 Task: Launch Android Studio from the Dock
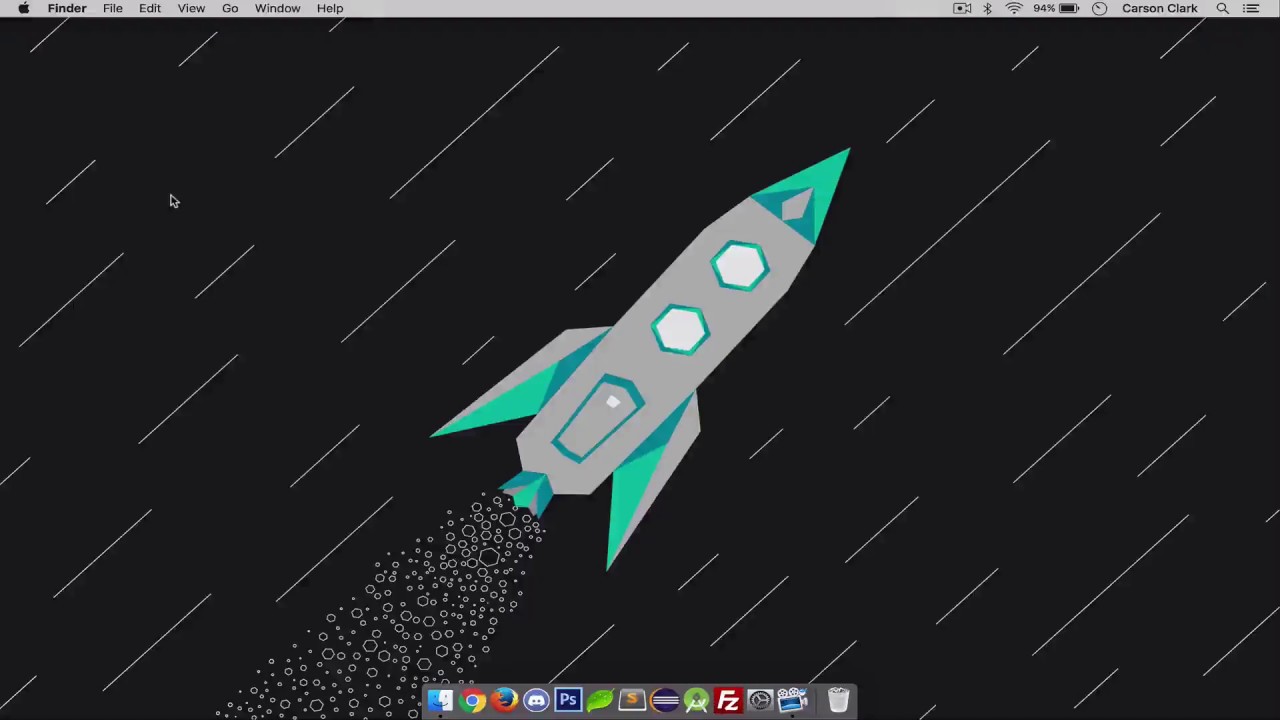click(x=696, y=700)
